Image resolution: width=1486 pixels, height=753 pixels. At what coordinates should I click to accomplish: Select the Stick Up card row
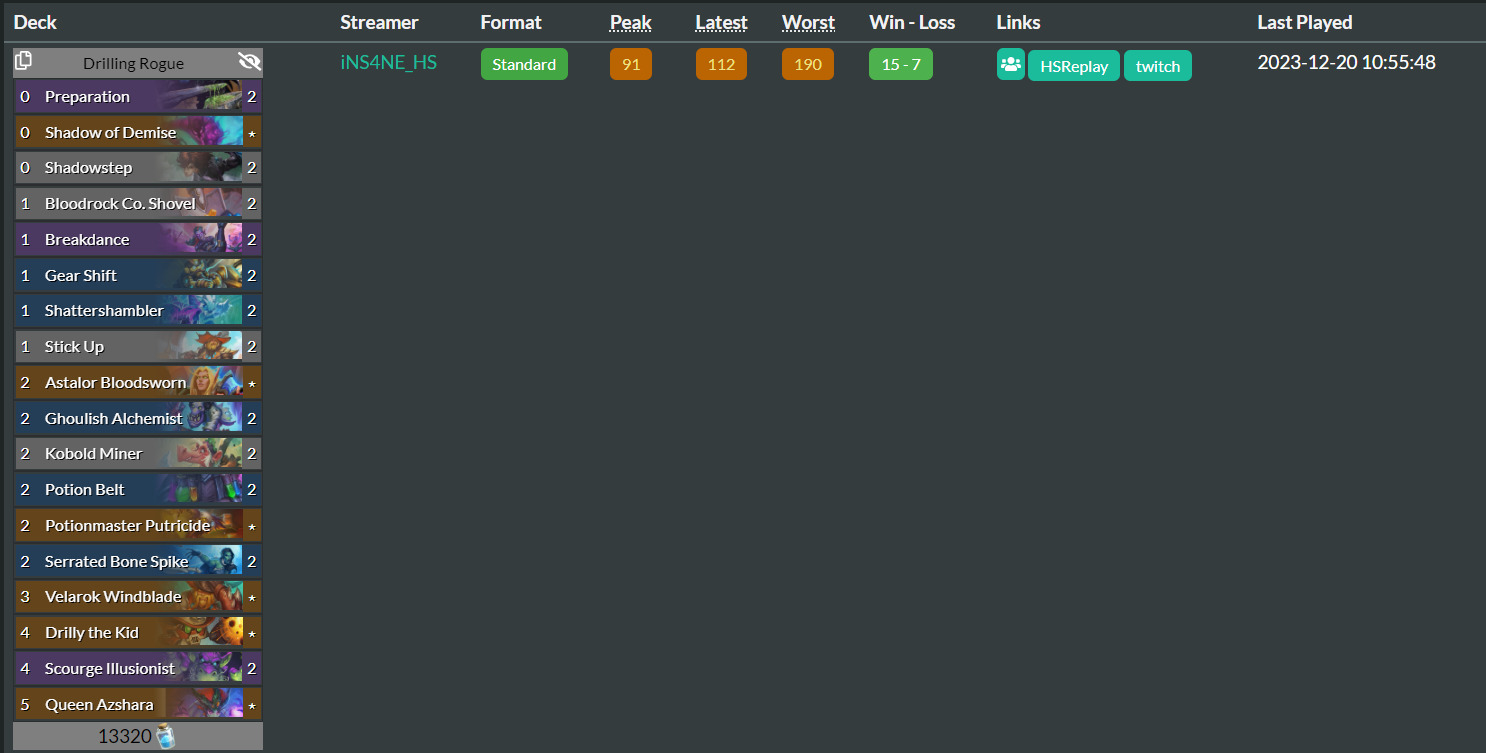(x=138, y=347)
